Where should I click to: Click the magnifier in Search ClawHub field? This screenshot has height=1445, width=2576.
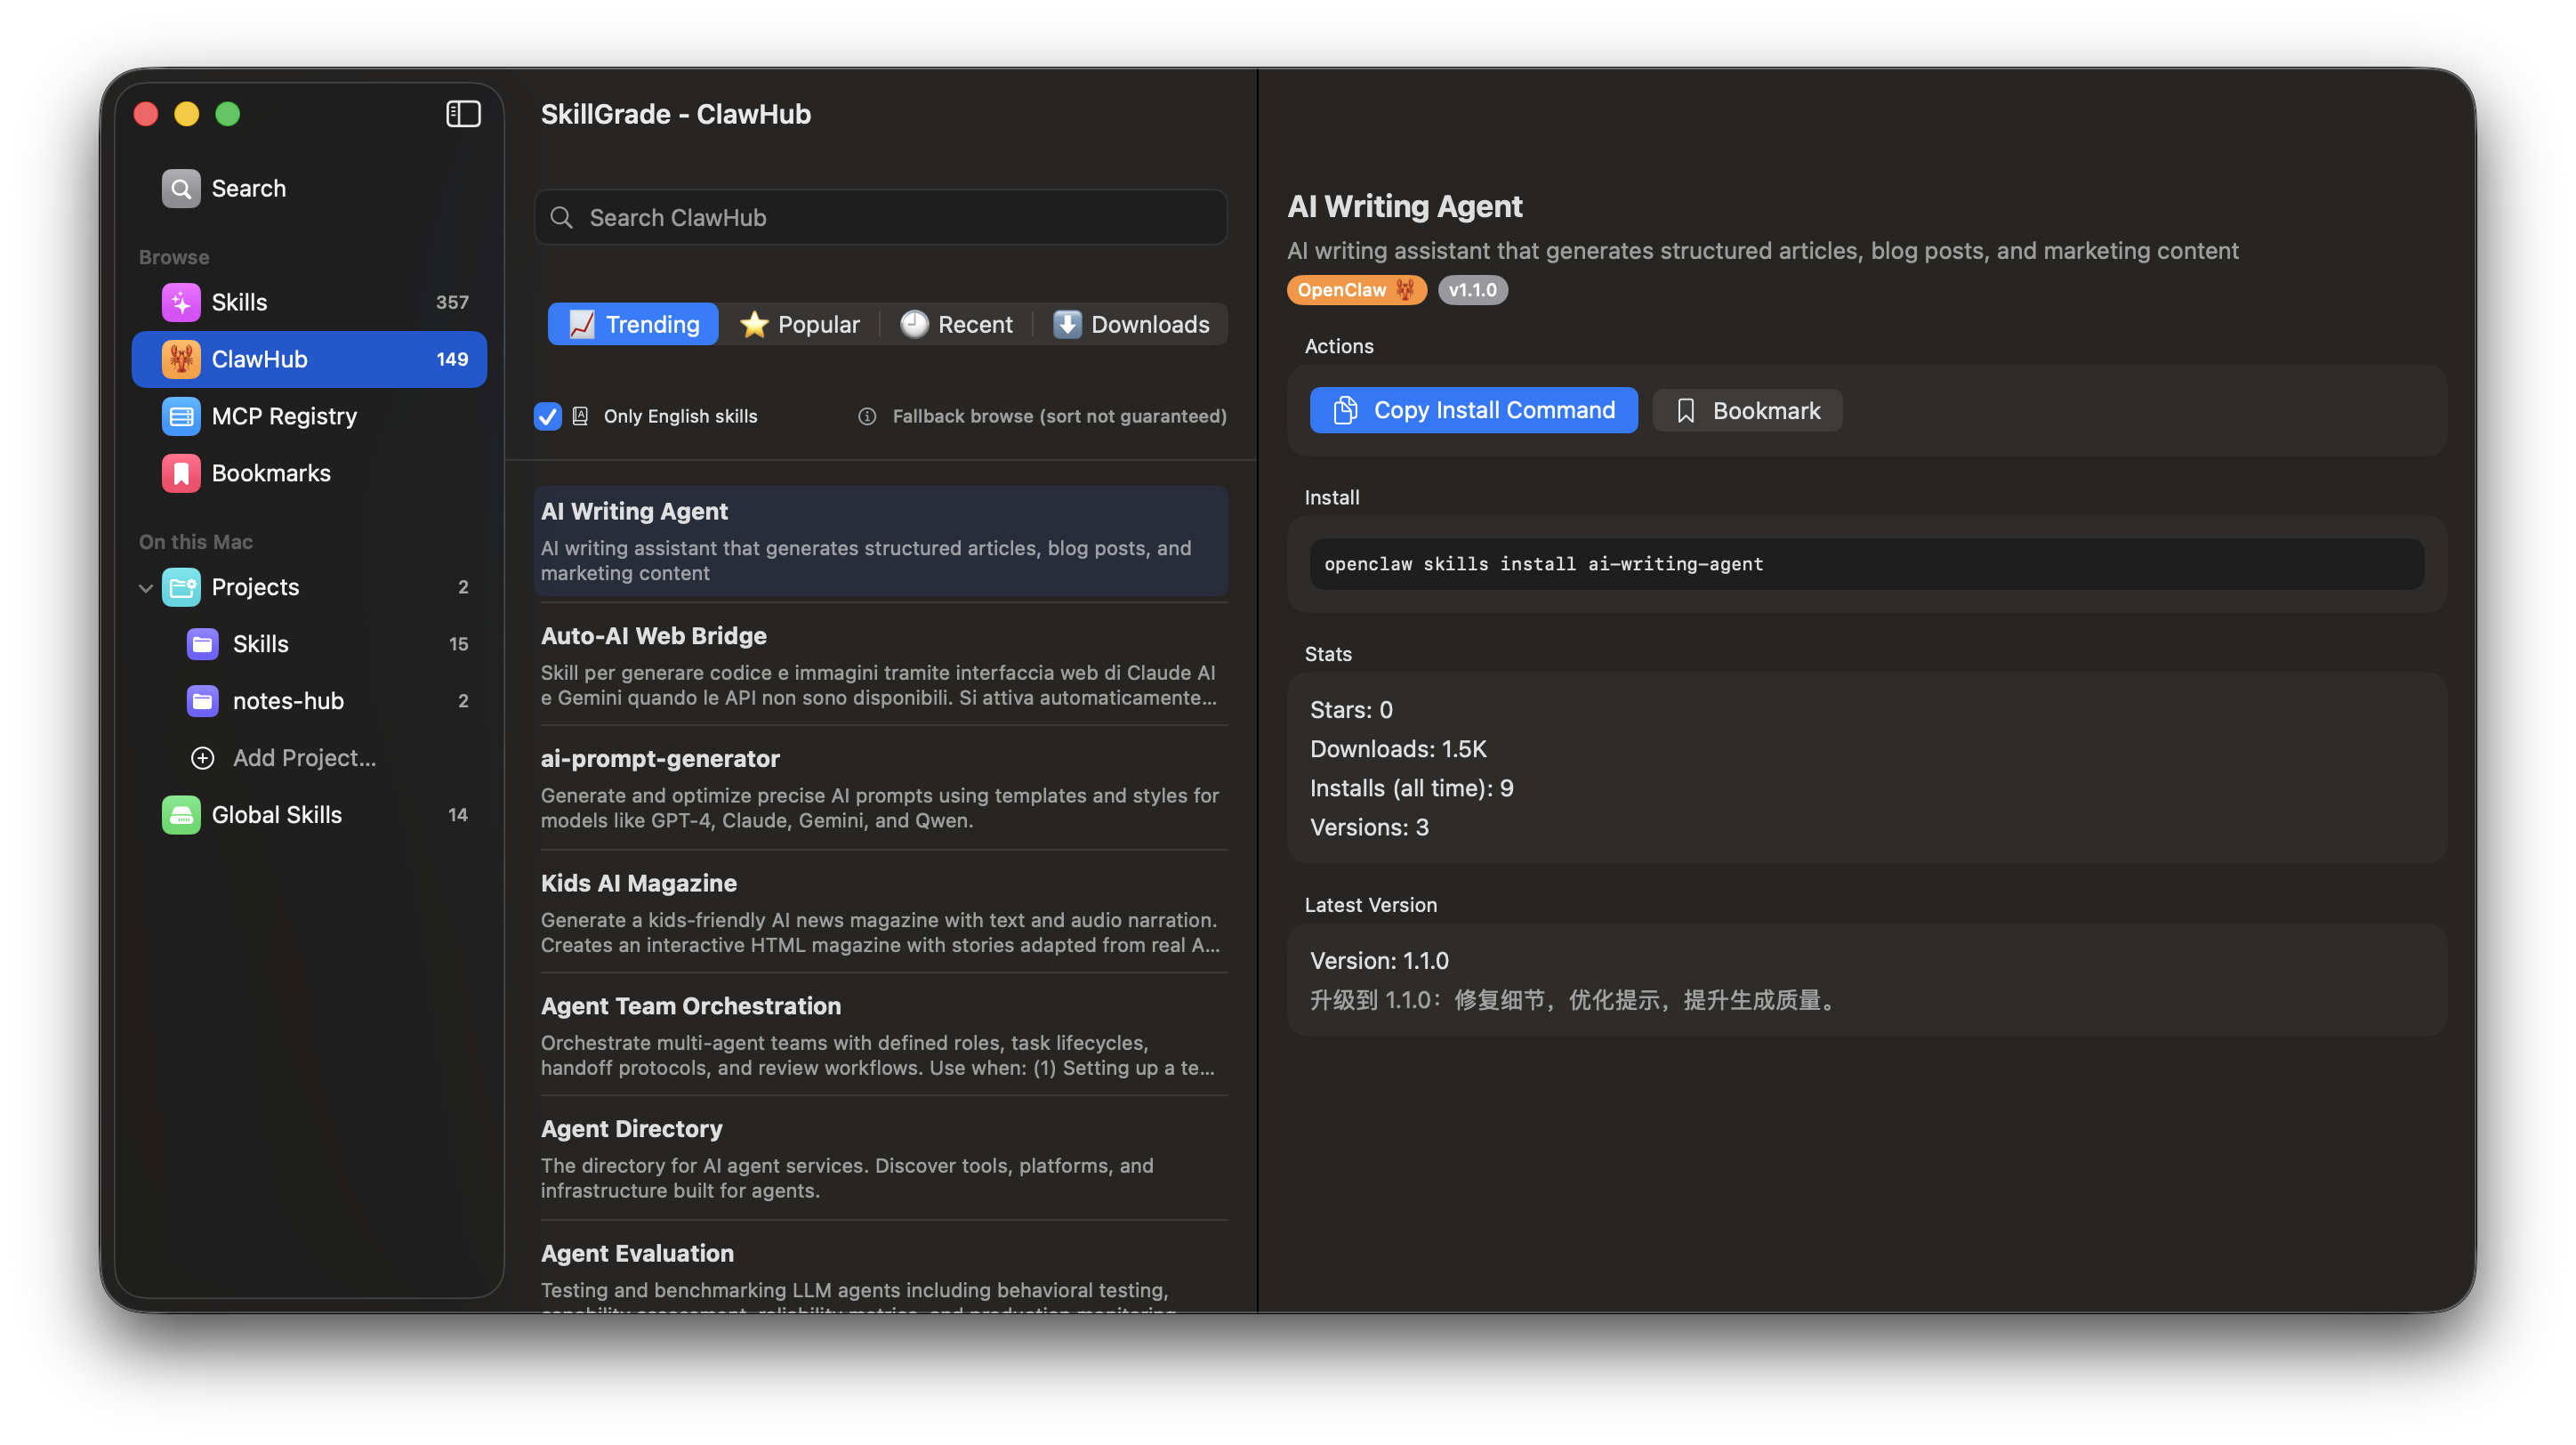coord(562,218)
